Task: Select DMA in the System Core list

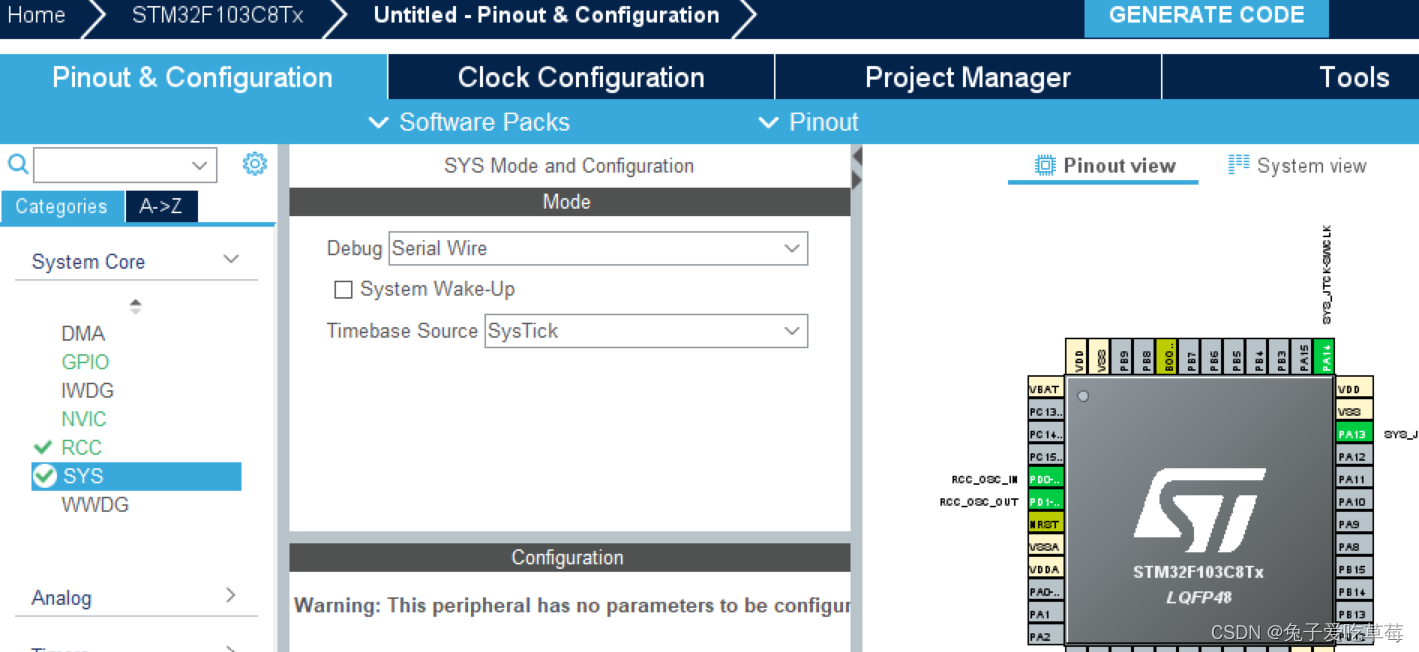Action: 83,333
